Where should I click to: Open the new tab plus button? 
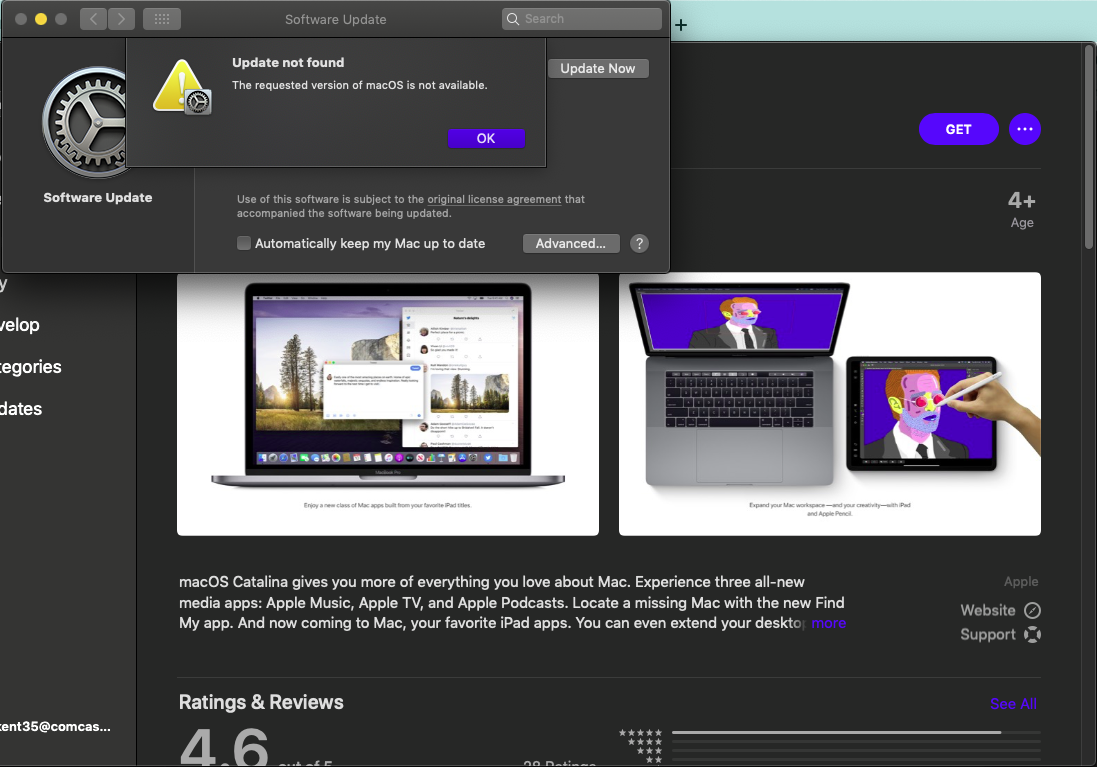coord(681,25)
